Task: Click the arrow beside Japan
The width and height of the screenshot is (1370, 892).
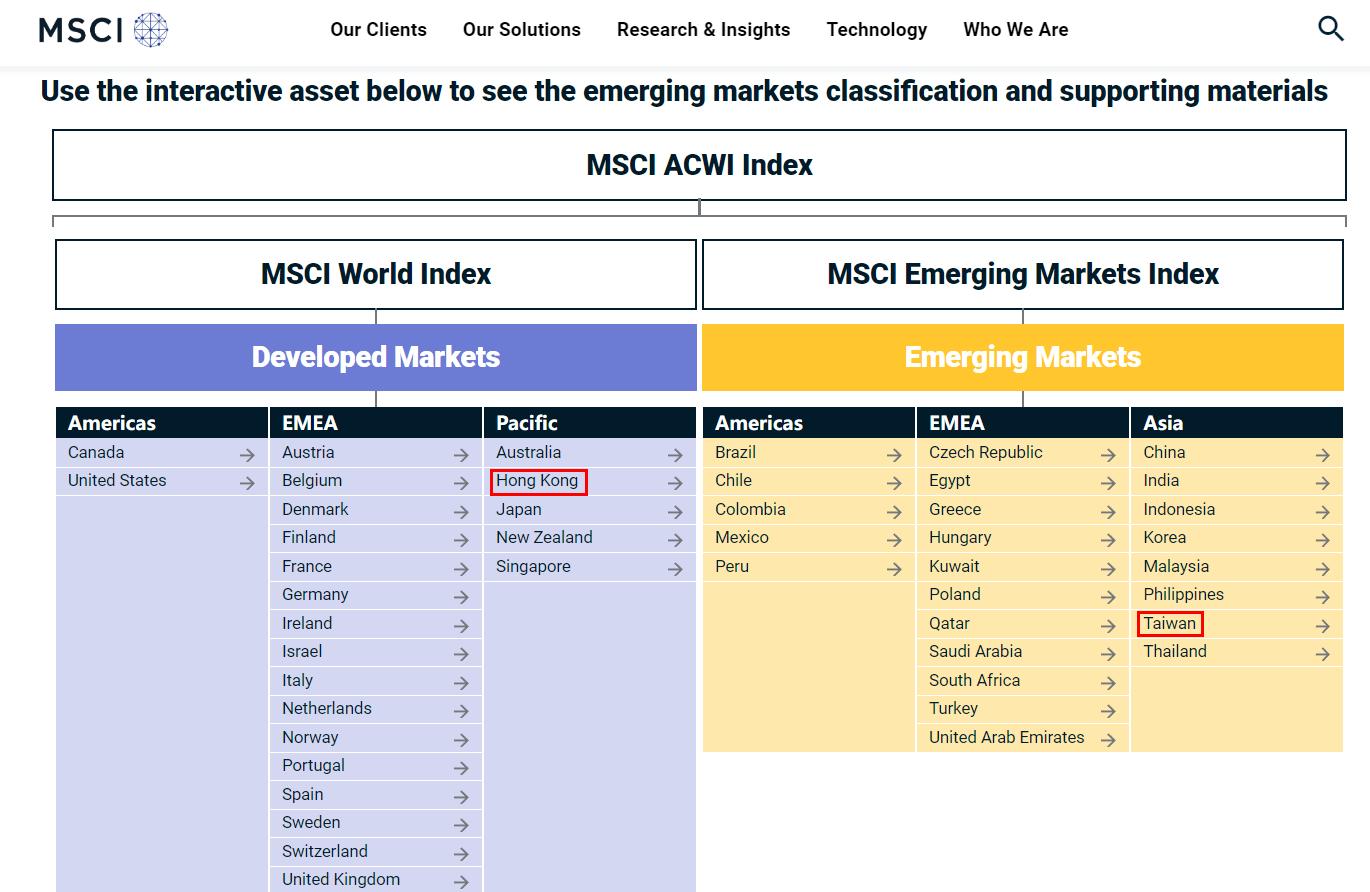Action: pyautogui.click(x=675, y=511)
